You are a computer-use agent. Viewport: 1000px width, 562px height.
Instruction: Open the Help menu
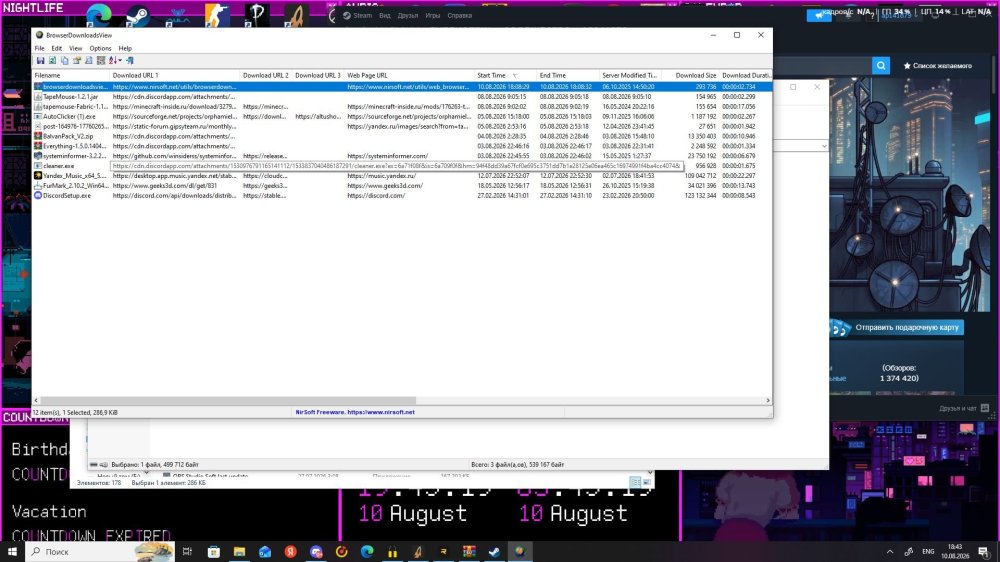tap(125, 48)
